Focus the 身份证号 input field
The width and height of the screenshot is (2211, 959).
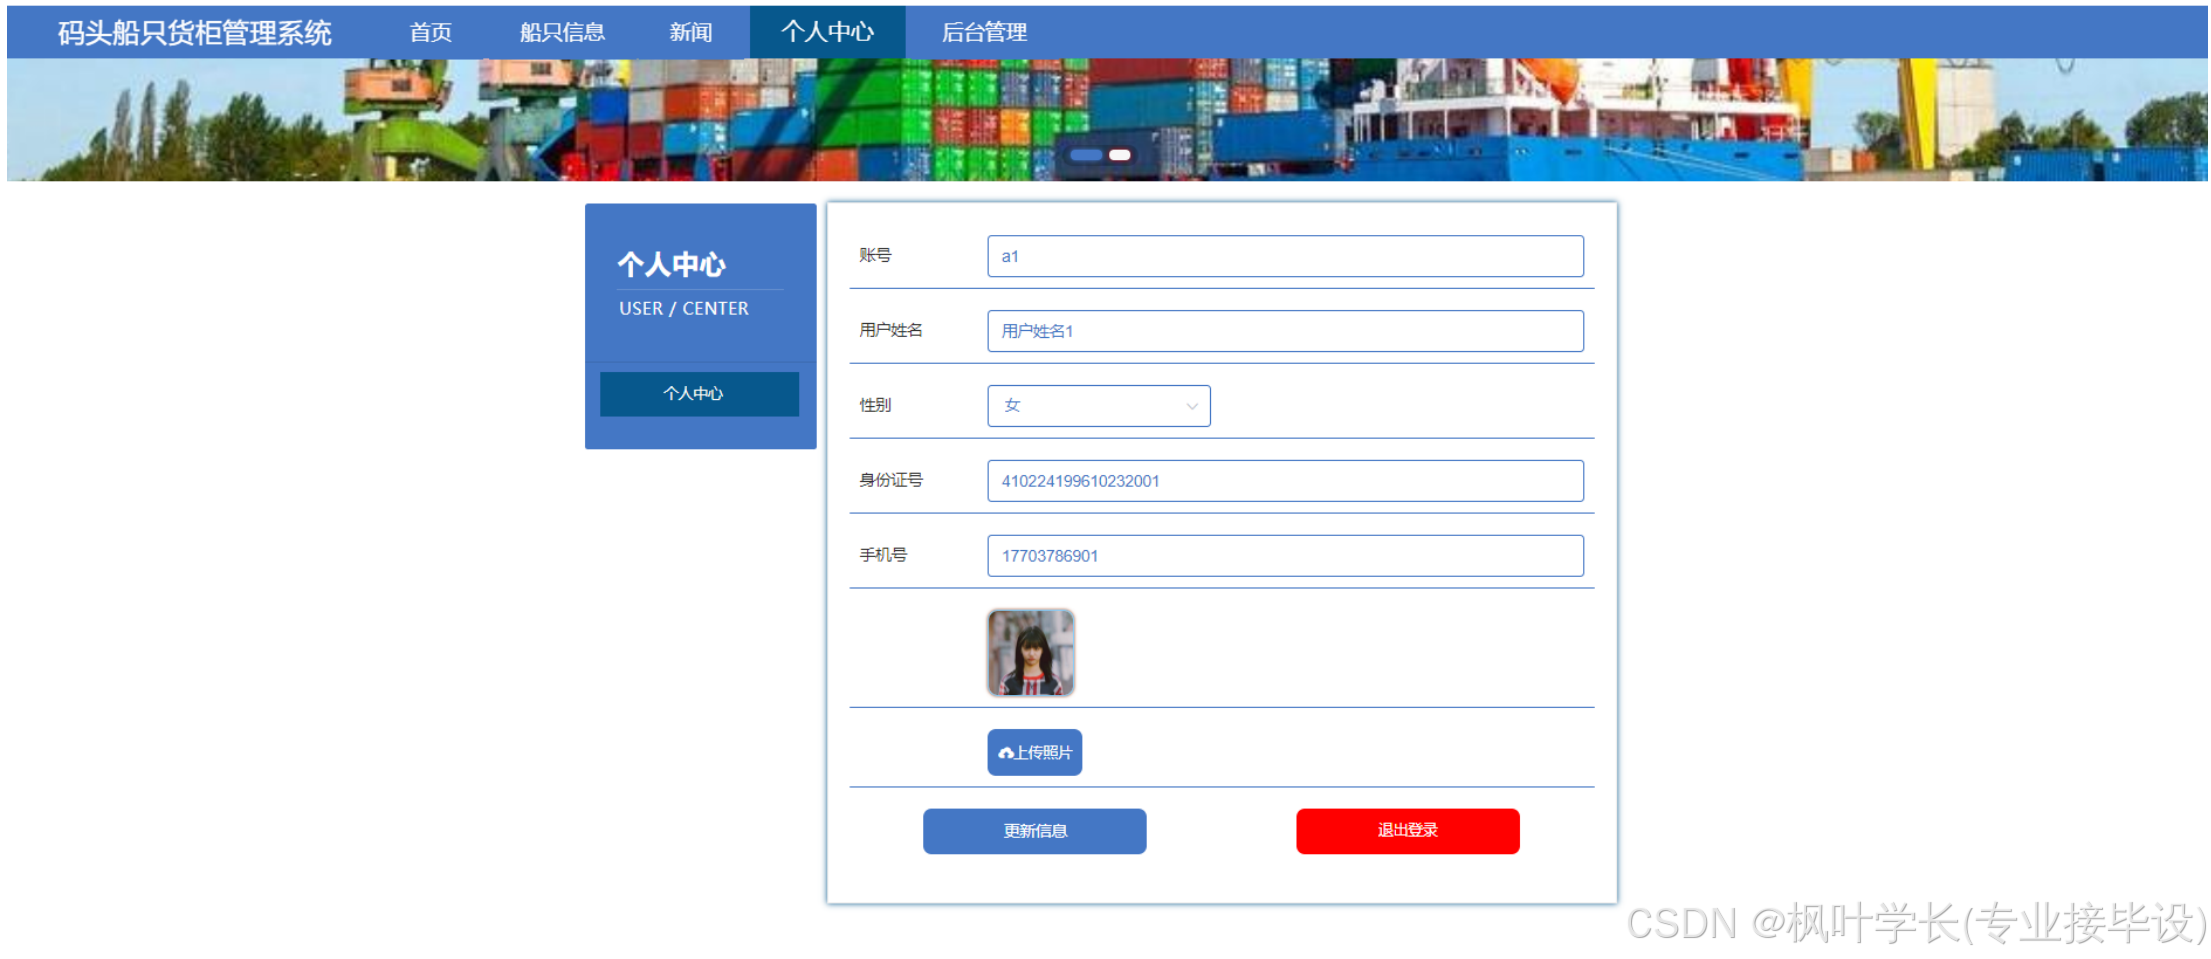(1285, 481)
